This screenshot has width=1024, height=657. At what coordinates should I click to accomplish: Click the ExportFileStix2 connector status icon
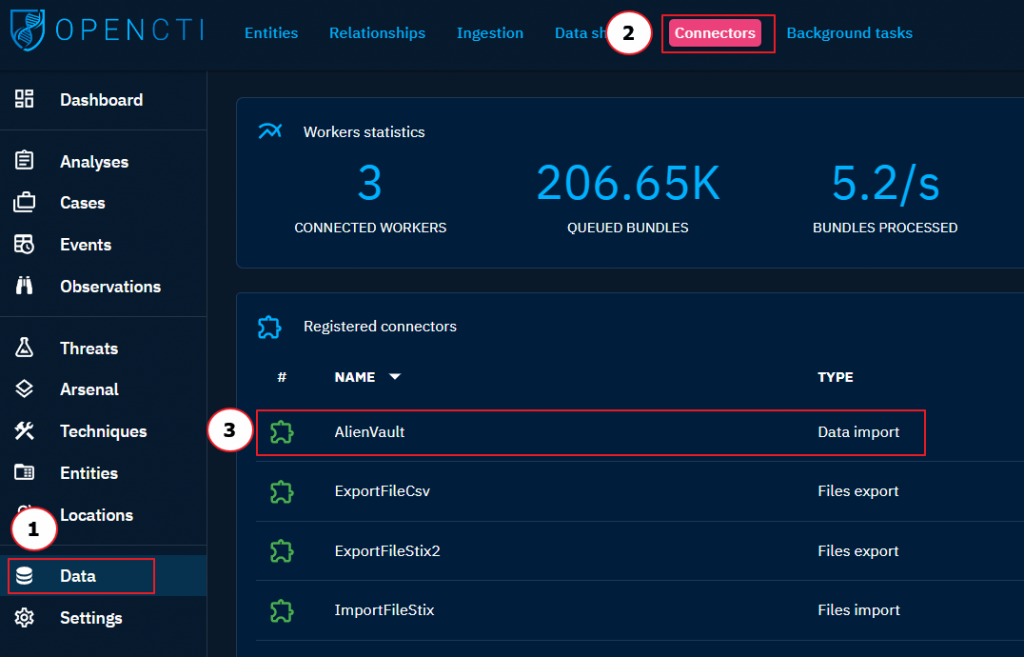click(x=281, y=551)
